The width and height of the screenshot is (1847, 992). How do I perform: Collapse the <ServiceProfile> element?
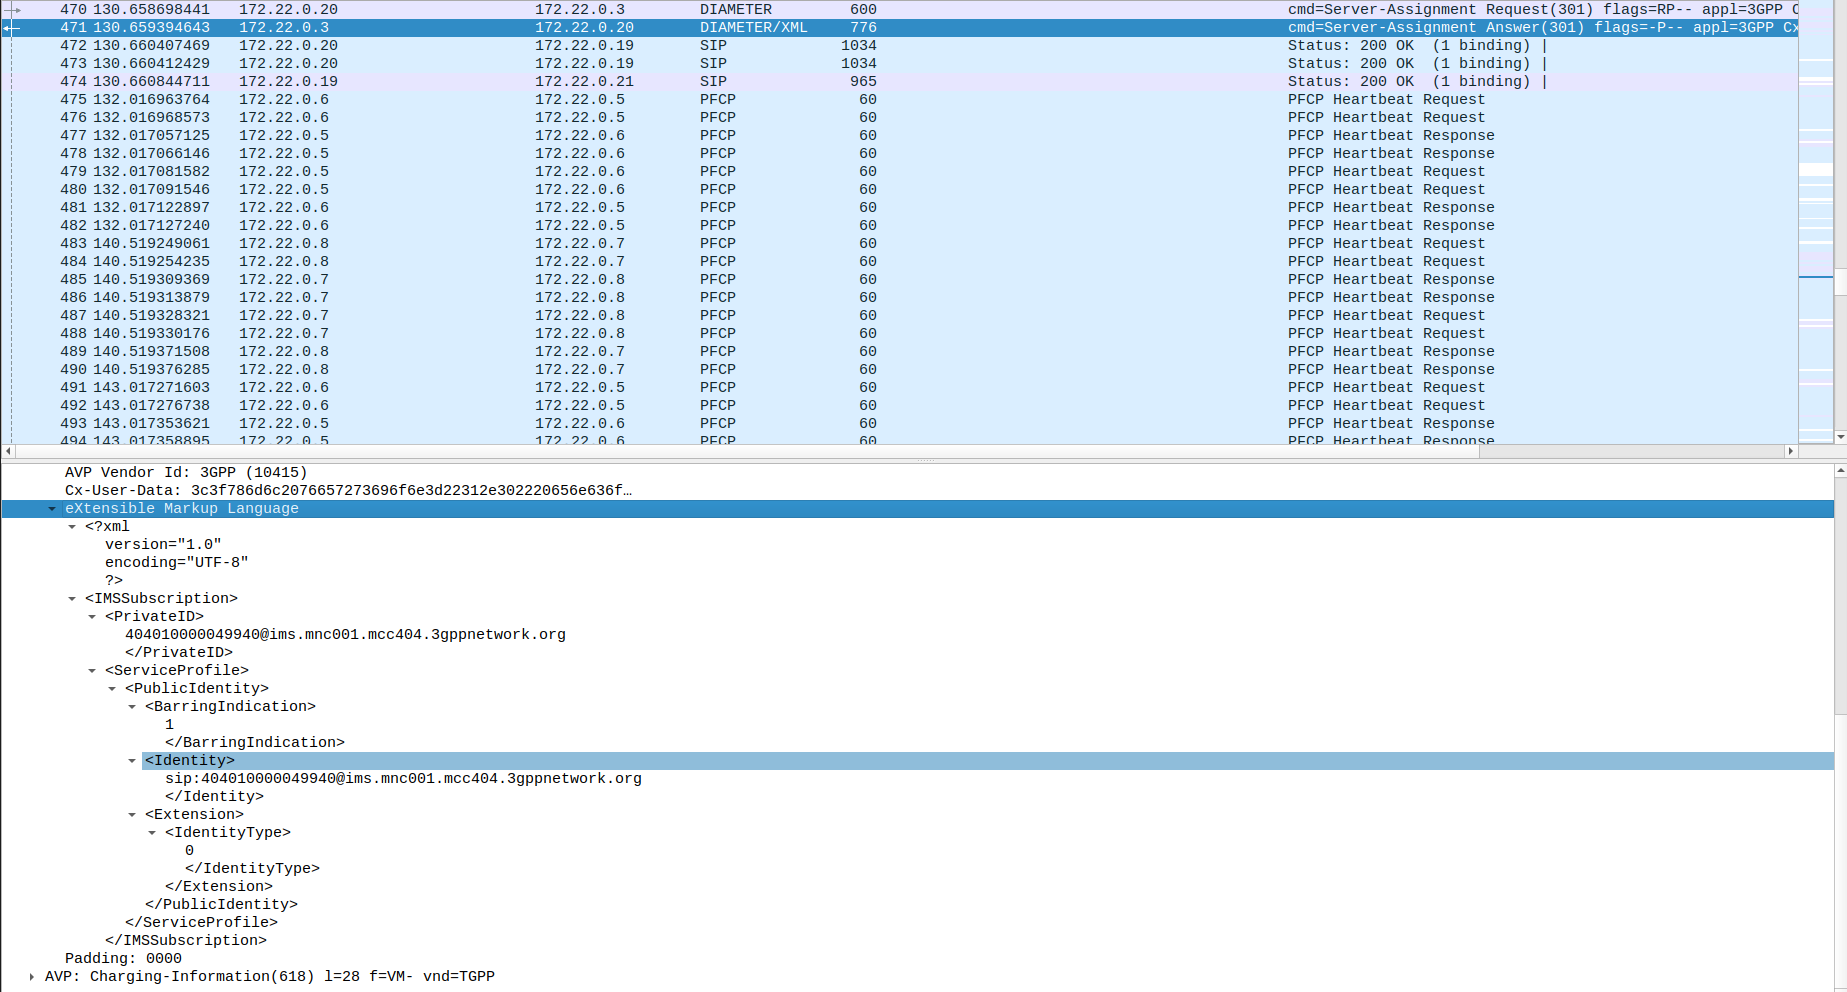pyautogui.click(x=92, y=670)
